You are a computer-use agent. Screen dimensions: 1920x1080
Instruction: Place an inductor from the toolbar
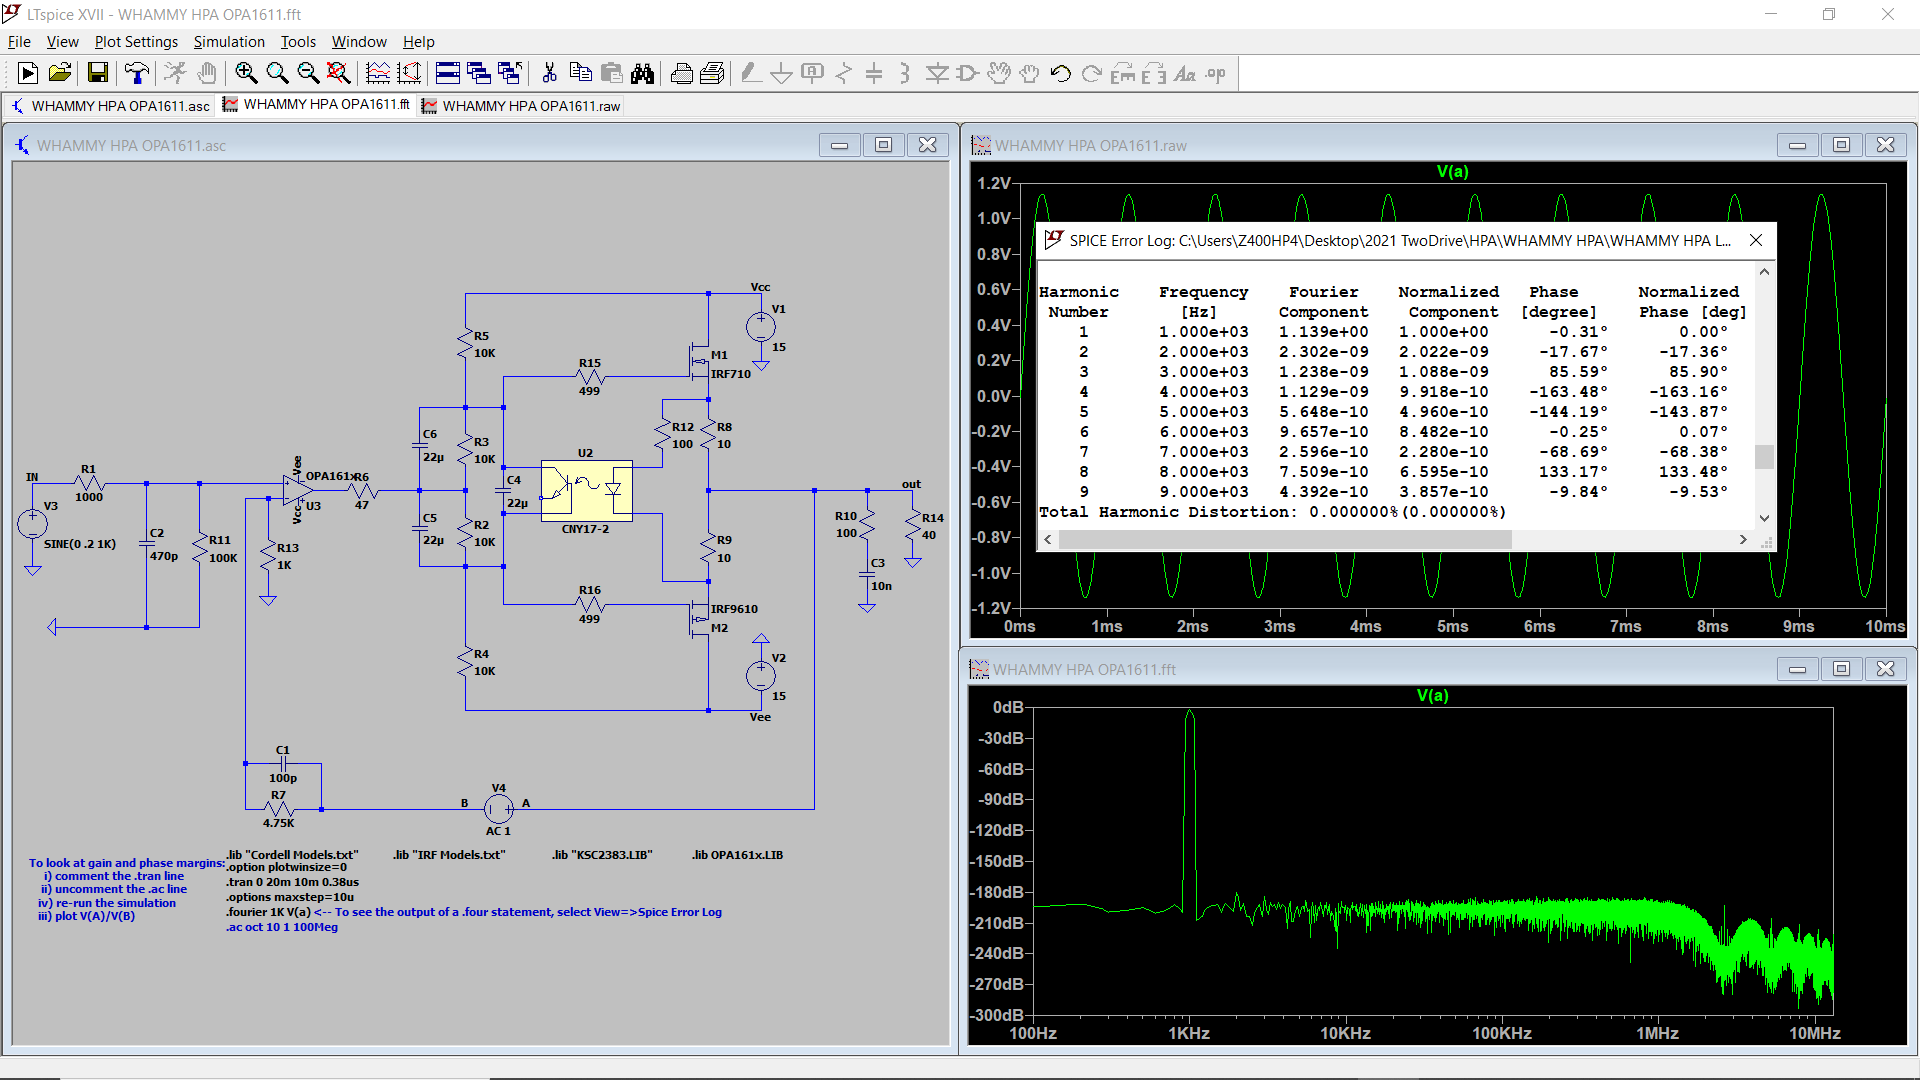point(905,73)
